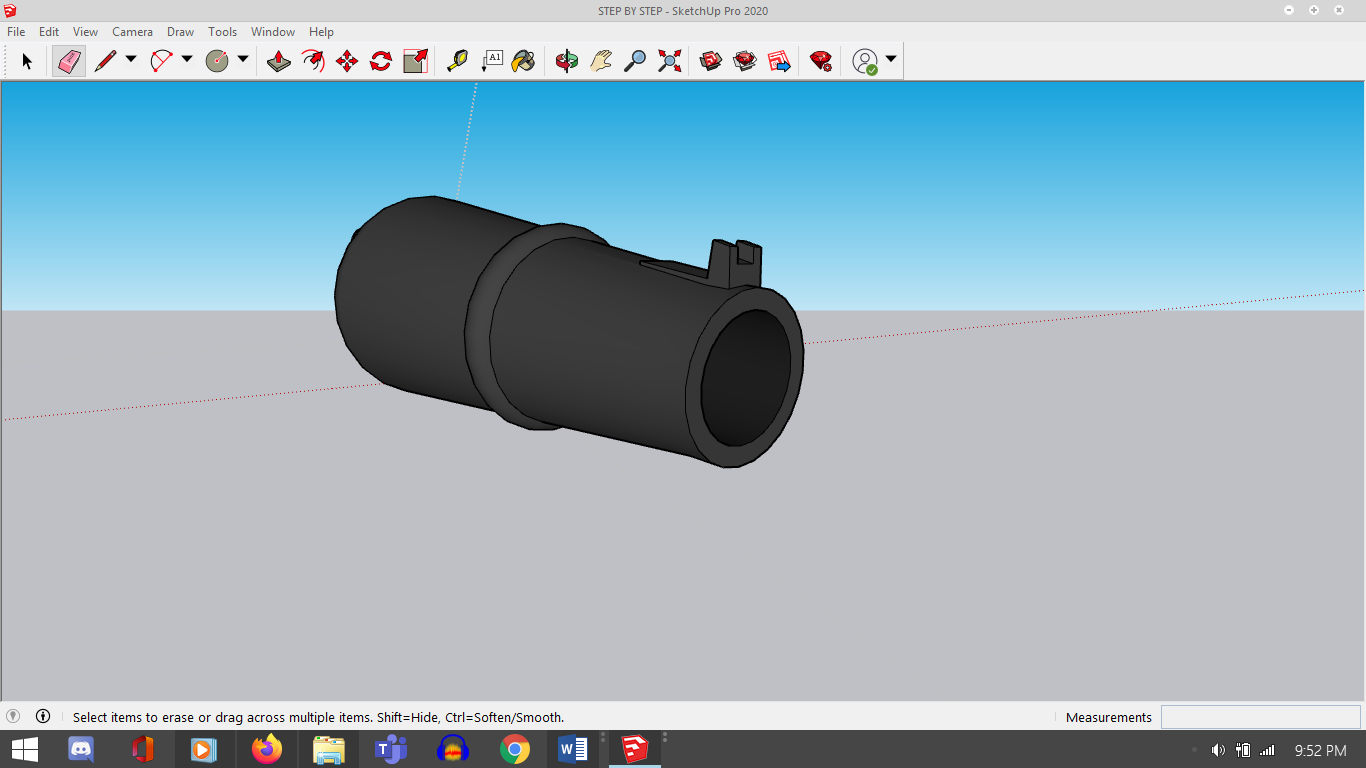
Task: Click the geo-location status bar icon
Action: [13, 716]
